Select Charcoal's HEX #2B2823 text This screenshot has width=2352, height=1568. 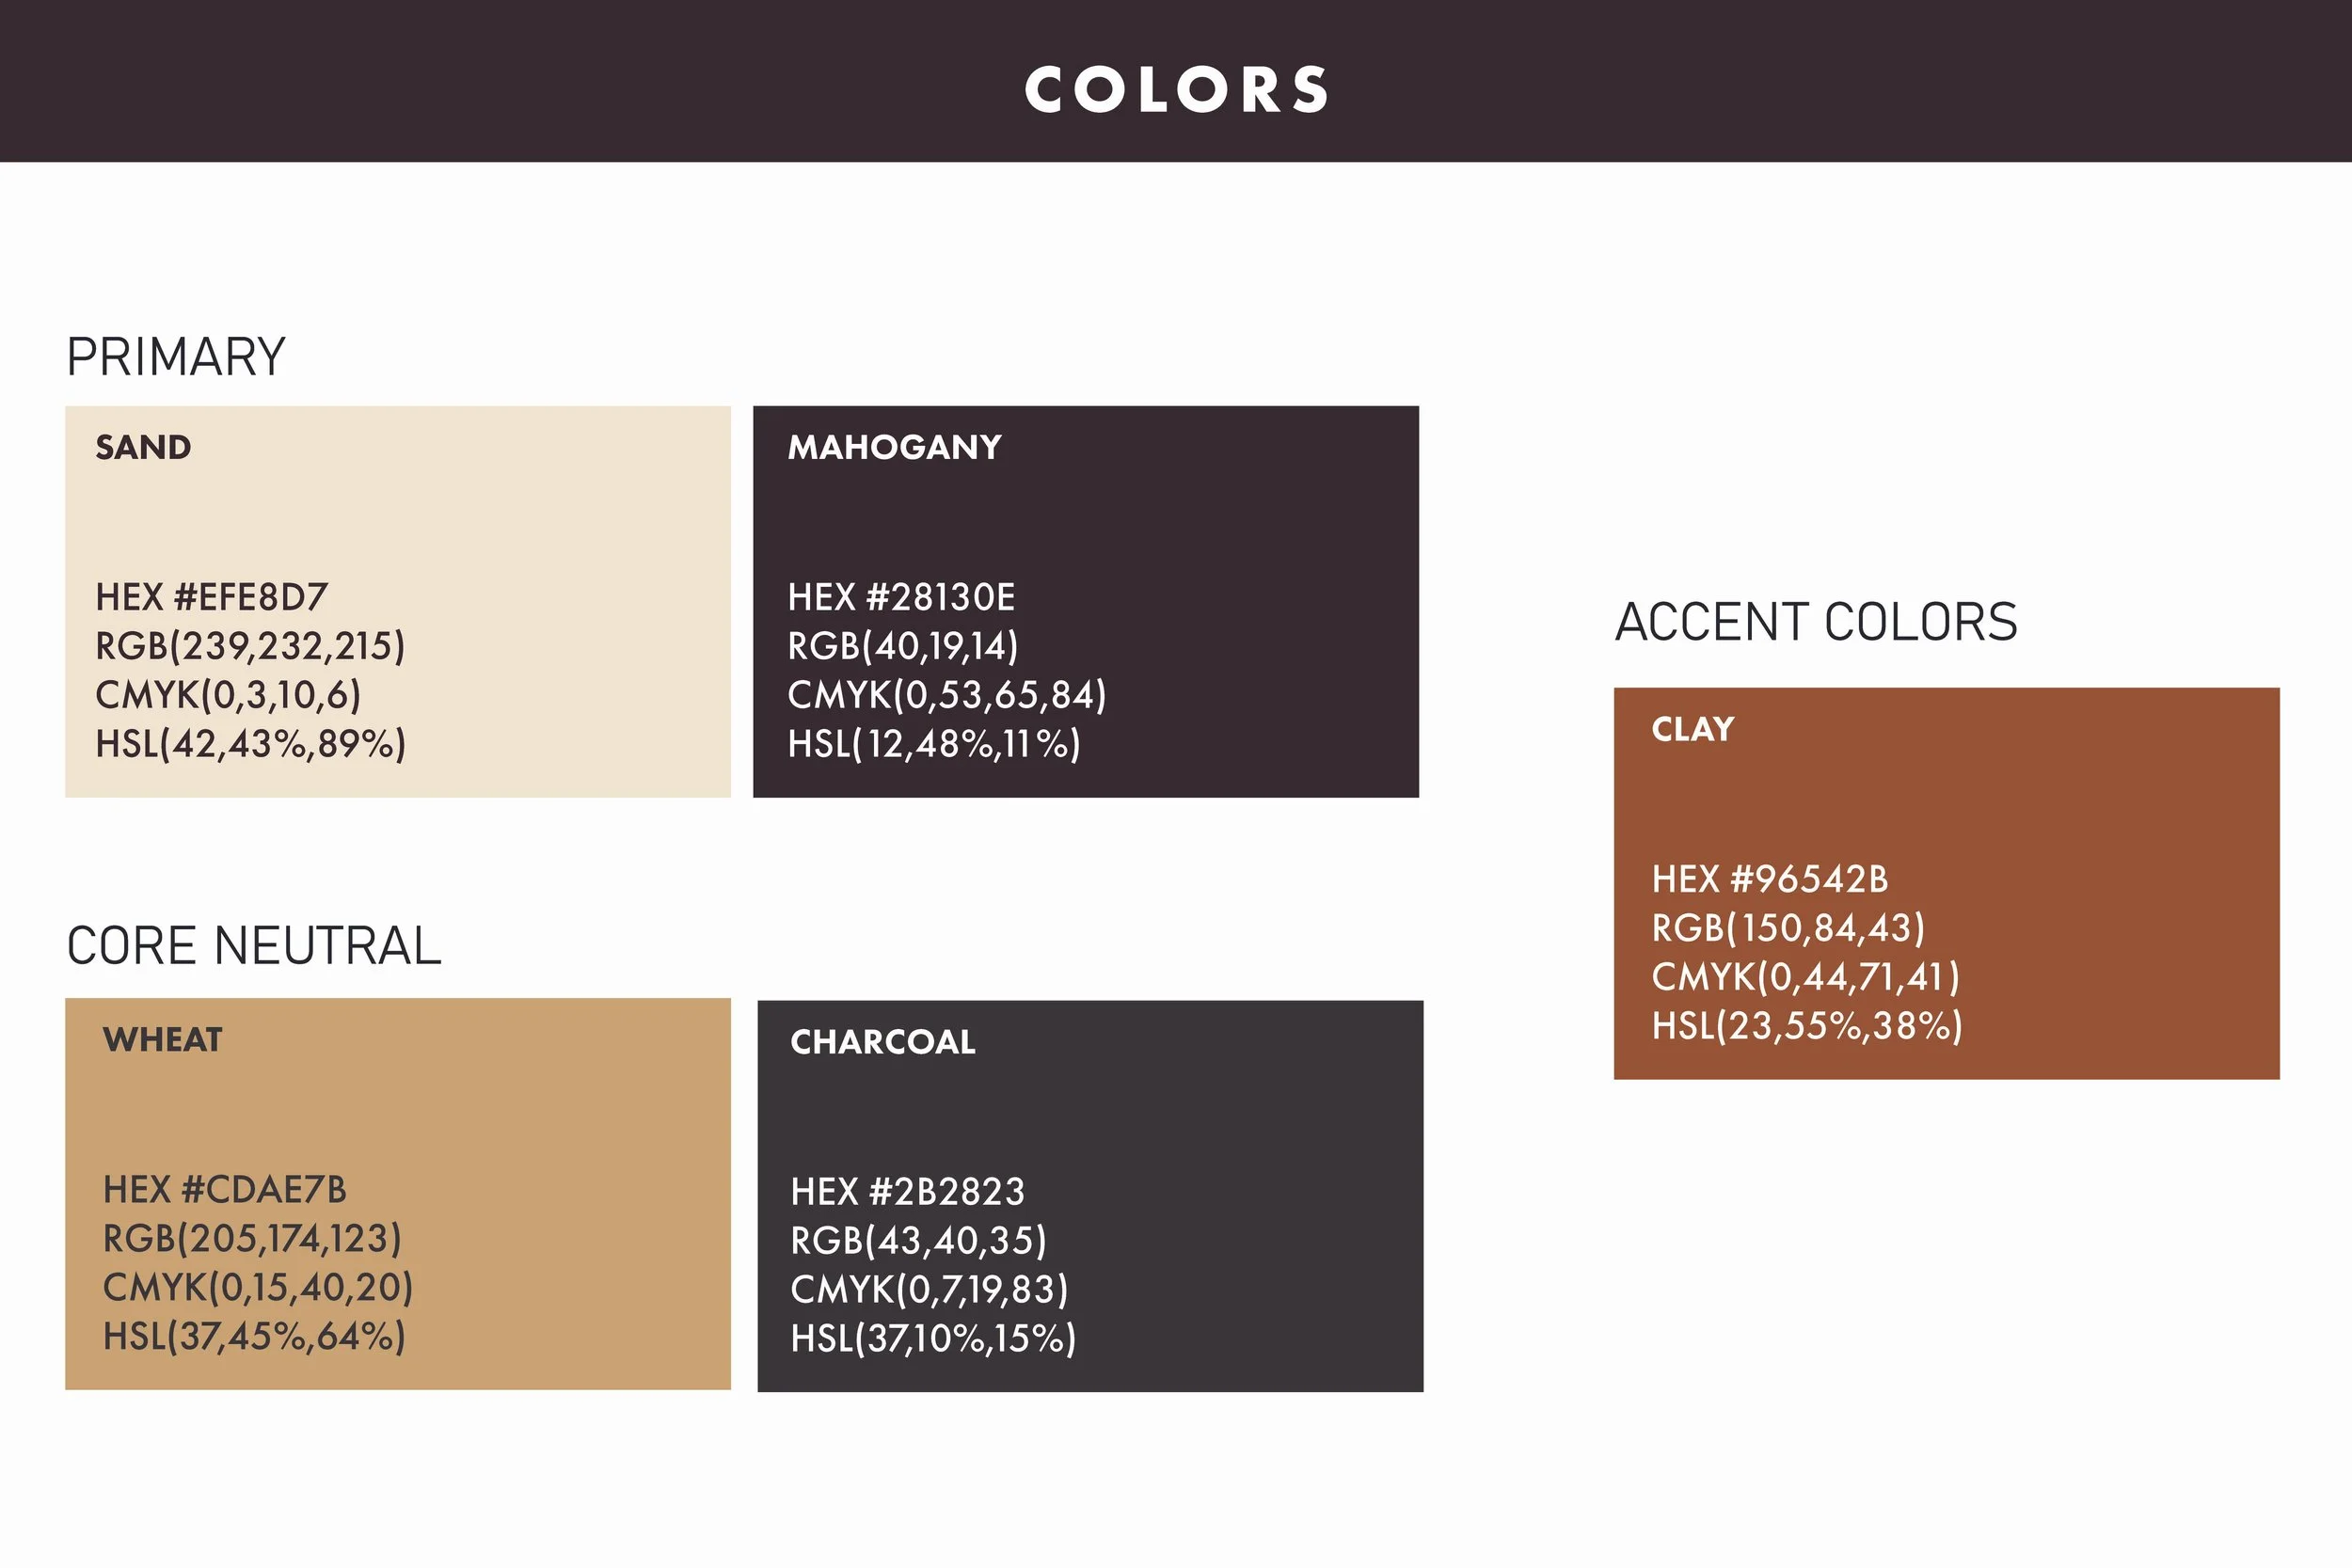pos(907,1192)
